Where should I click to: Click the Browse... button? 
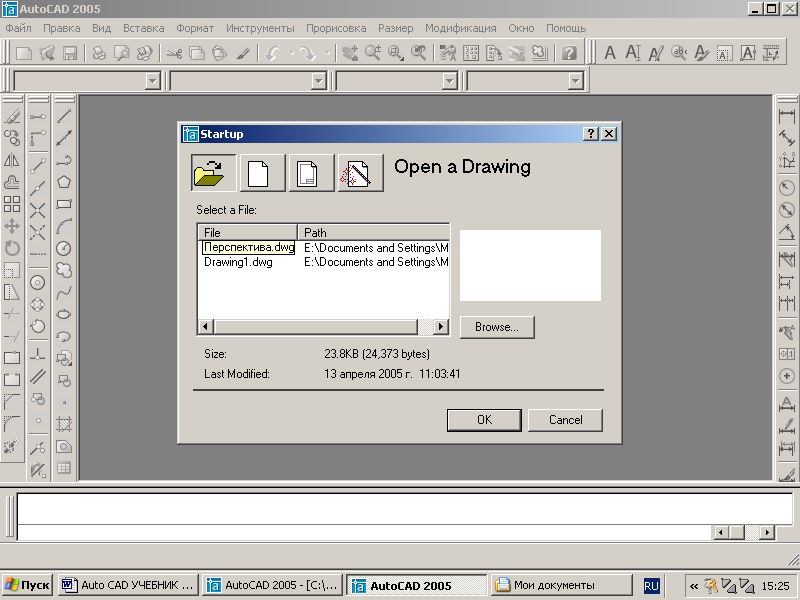pos(497,327)
